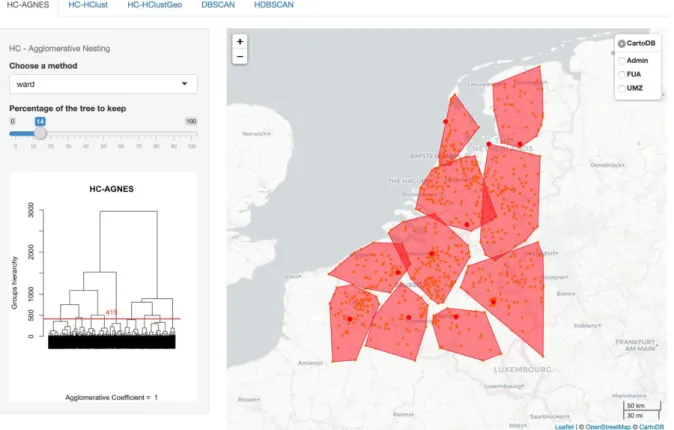Enable the FUA overlay checkbox

(621, 74)
